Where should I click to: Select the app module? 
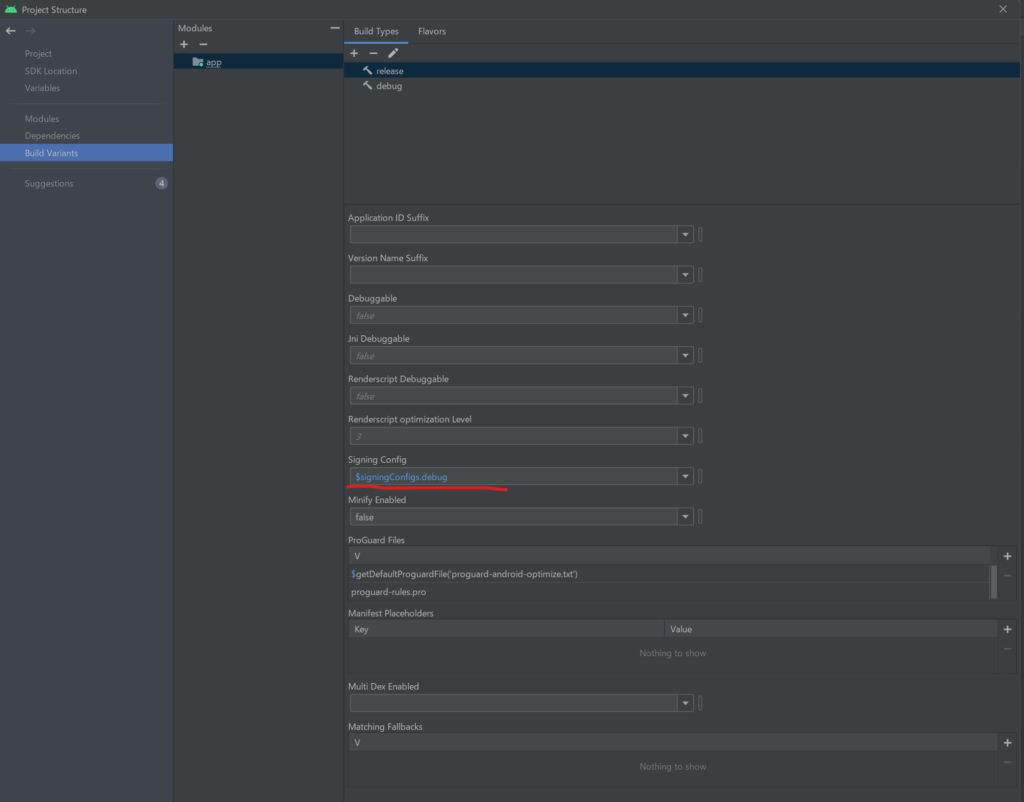coord(259,62)
